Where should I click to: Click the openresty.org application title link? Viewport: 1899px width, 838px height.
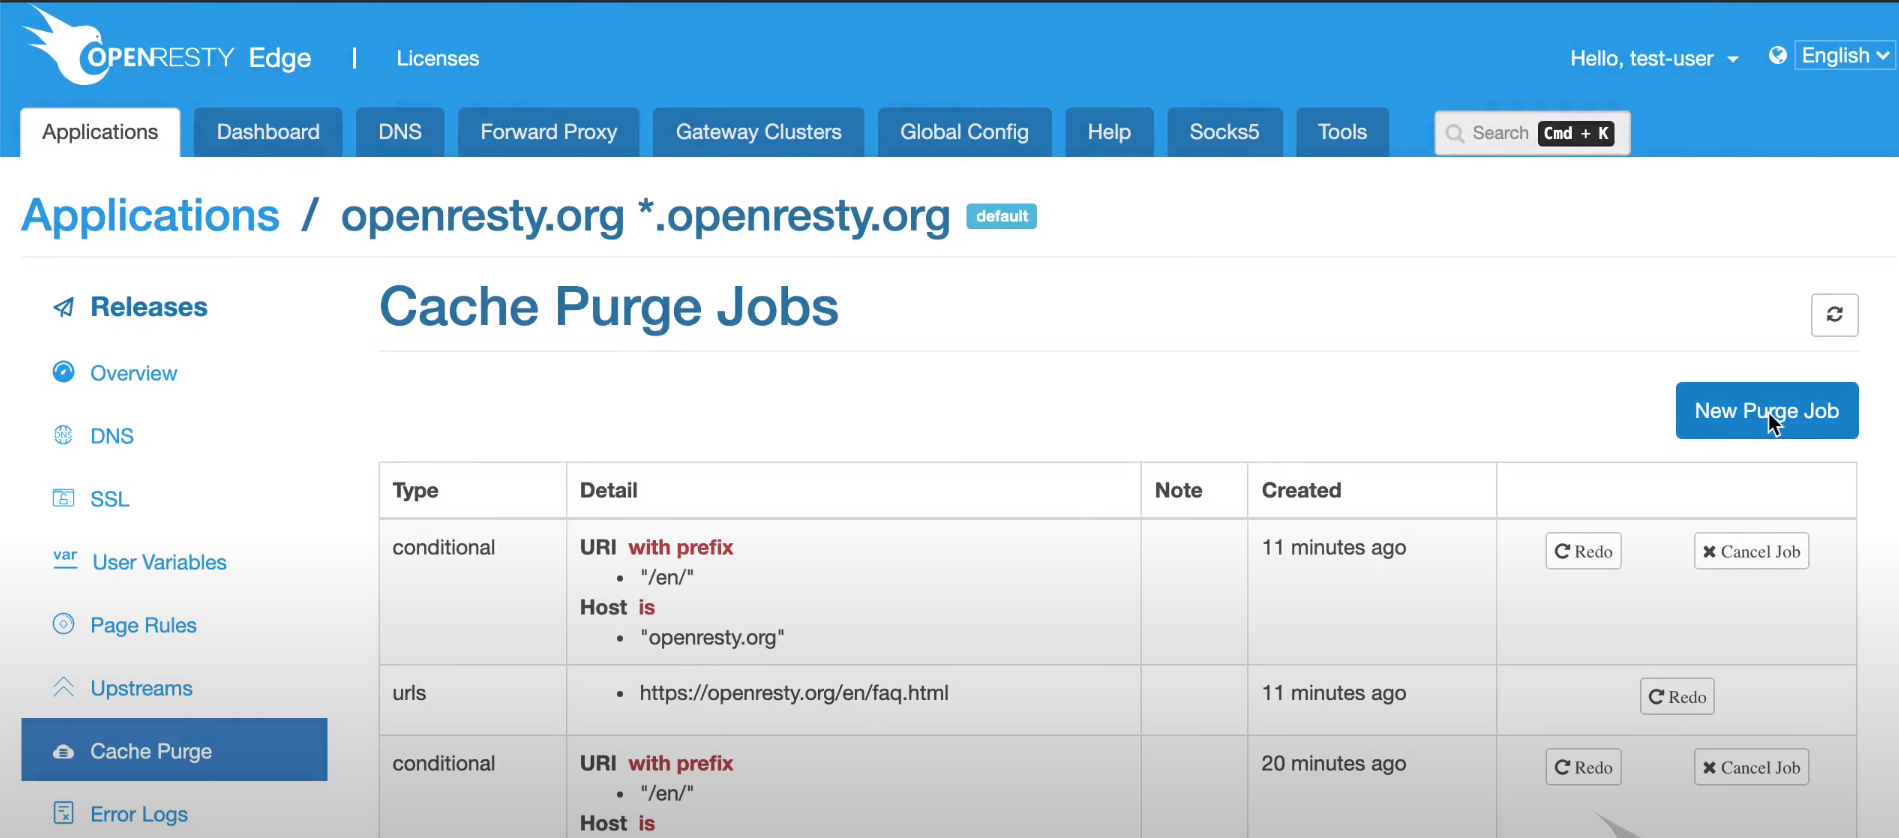pyautogui.click(x=646, y=215)
